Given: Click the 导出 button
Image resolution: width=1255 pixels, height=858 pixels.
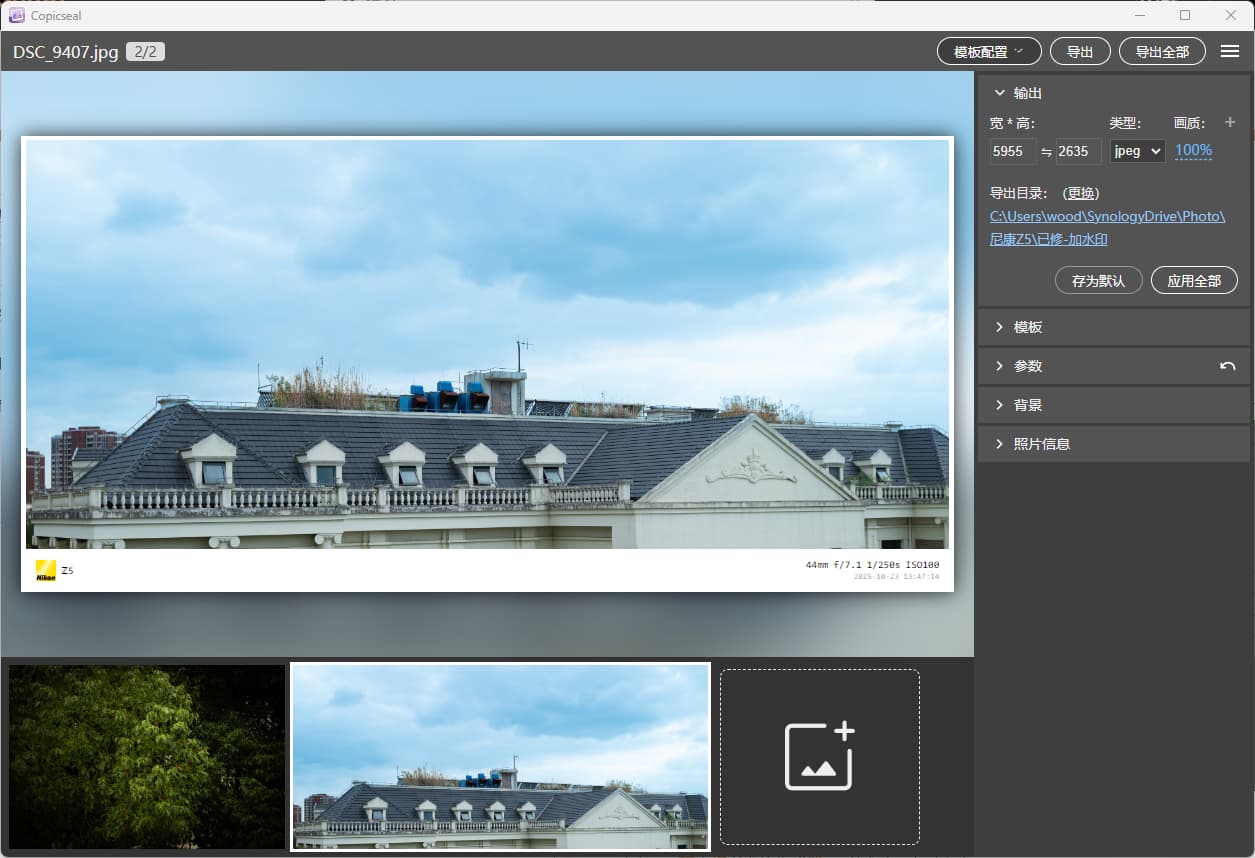Looking at the screenshot, I should point(1079,51).
